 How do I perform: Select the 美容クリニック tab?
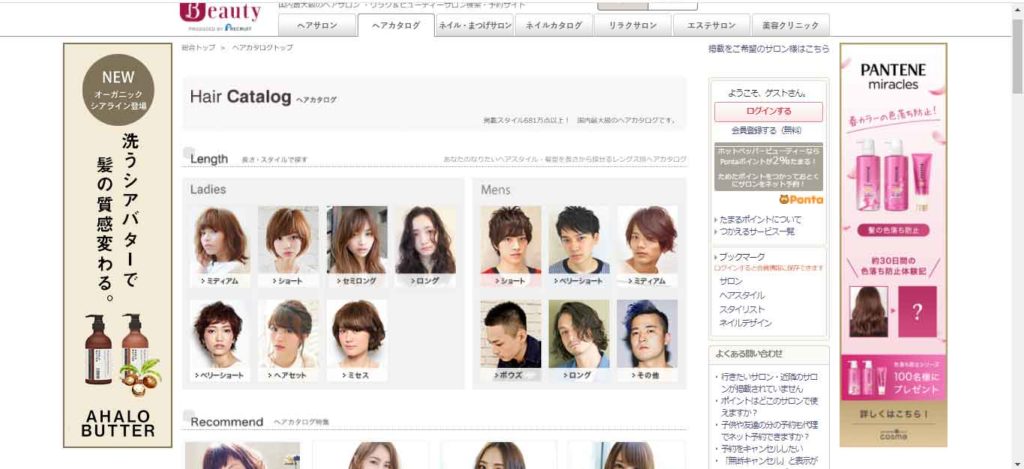(x=789, y=26)
